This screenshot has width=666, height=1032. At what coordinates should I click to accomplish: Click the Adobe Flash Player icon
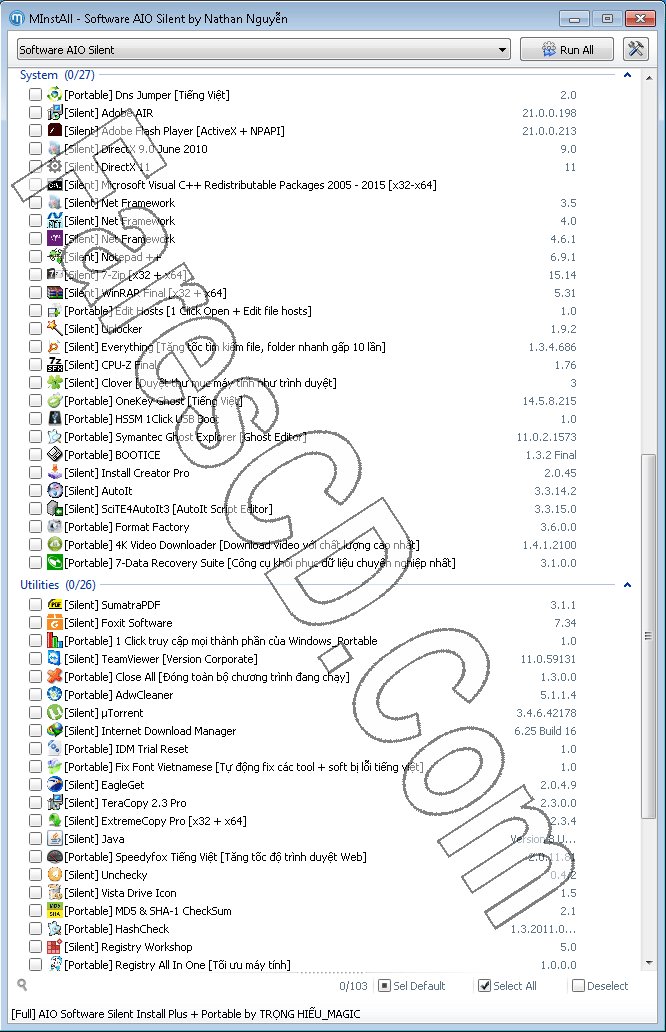click(55, 130)
